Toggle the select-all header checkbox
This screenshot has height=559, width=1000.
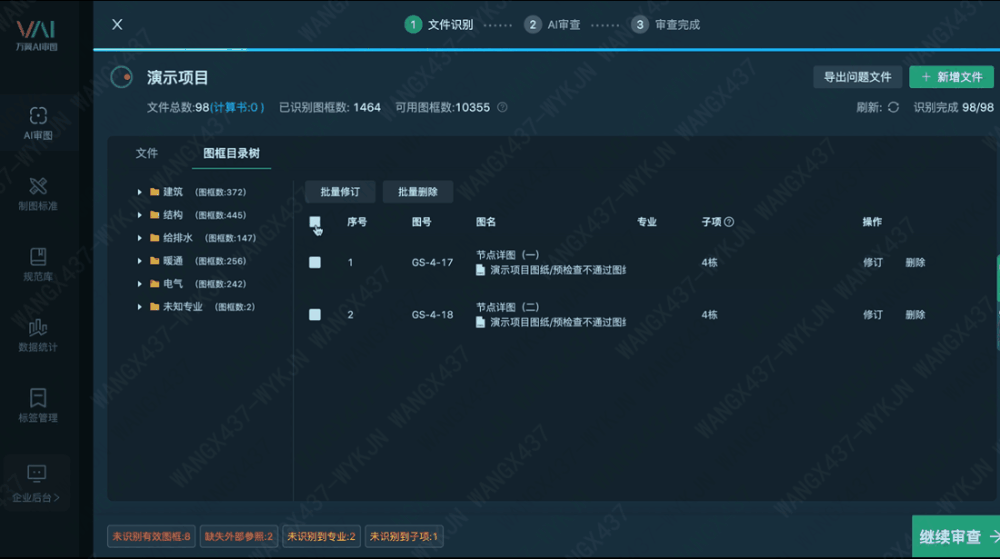pos(315,222)
